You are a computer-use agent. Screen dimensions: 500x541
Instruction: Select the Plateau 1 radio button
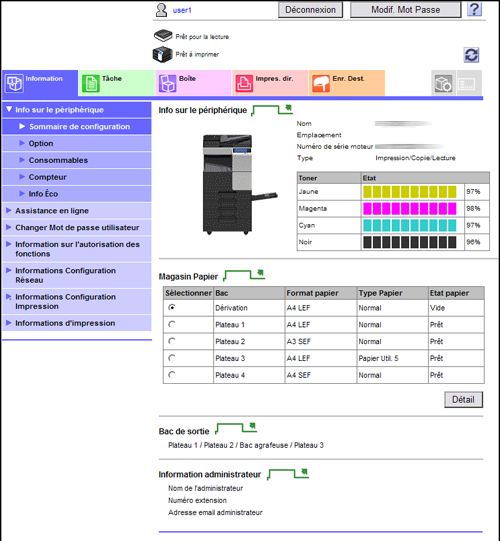click(172, 324)
